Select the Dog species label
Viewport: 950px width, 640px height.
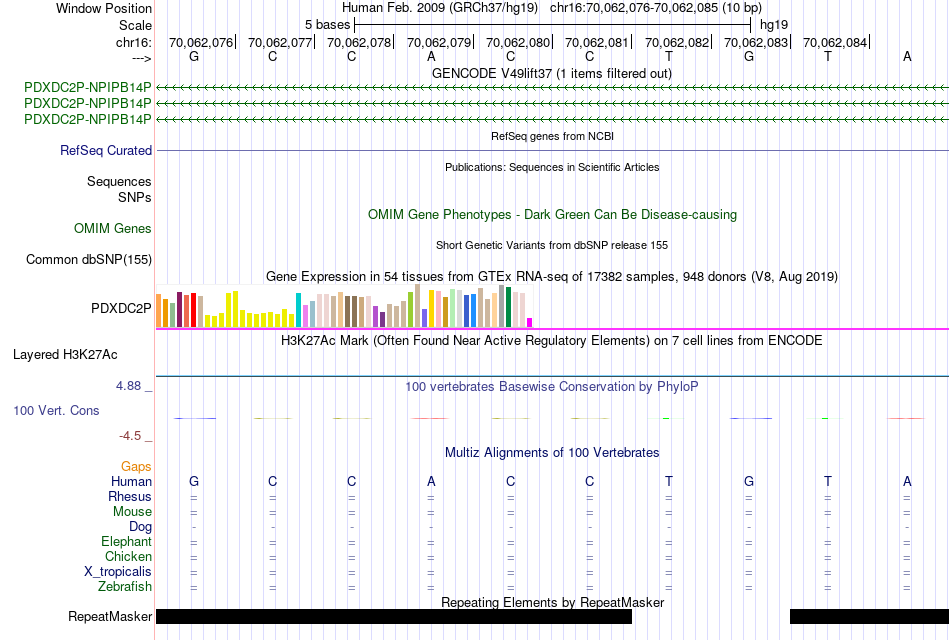pyautogui.click(x=140, y=526)
